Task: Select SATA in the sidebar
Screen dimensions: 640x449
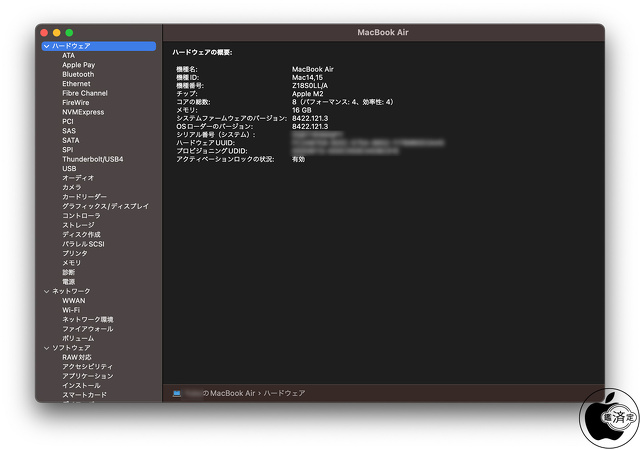Action: (71, 140)
